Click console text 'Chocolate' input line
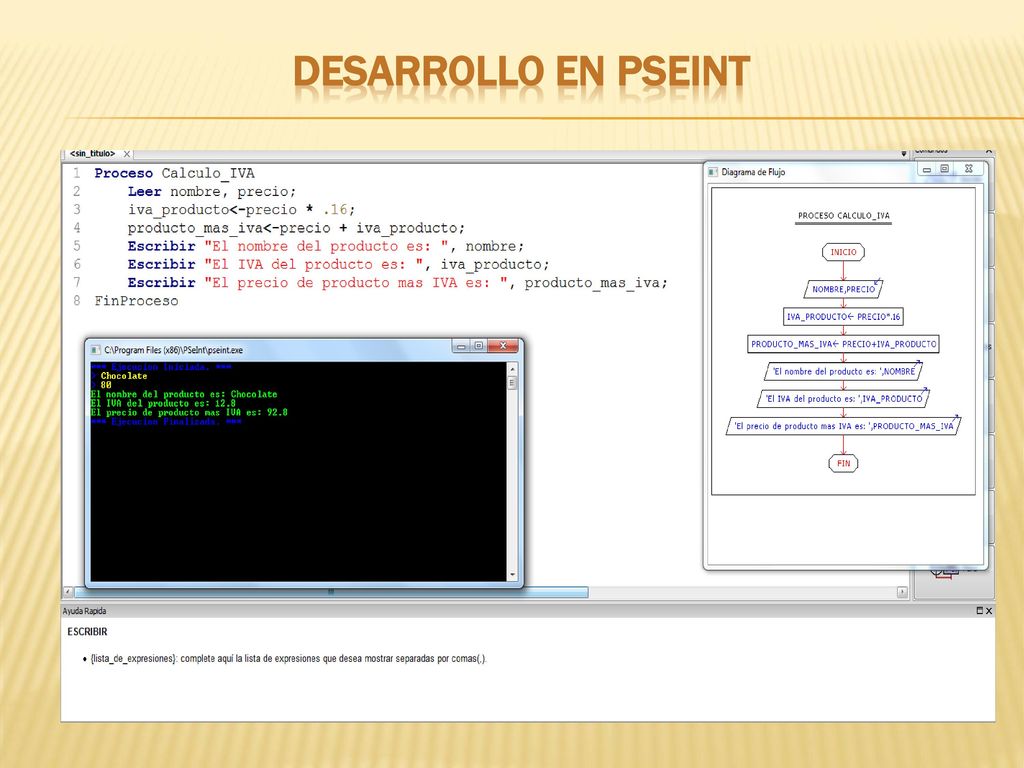The height and width of the screenshot is (768, 1024). [x=123, y=376]
